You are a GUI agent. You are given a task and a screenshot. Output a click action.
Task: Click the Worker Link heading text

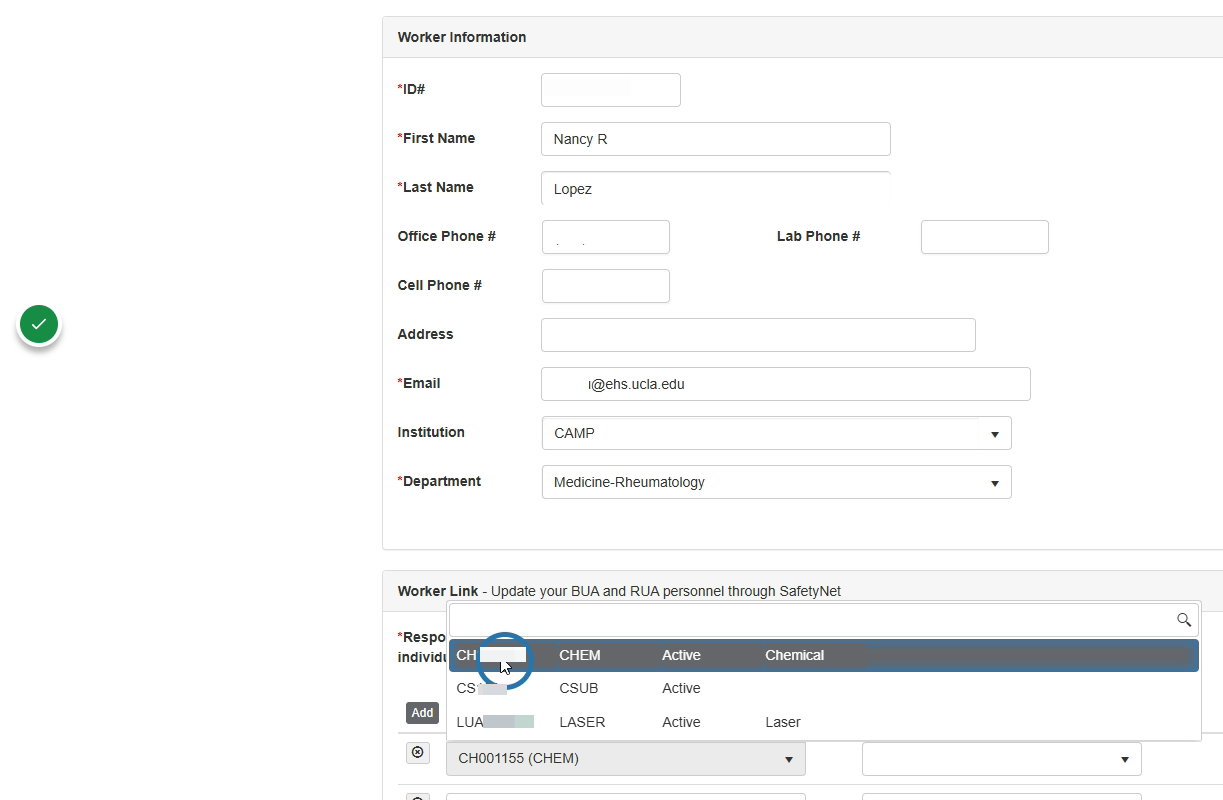[x=436, y=591]
